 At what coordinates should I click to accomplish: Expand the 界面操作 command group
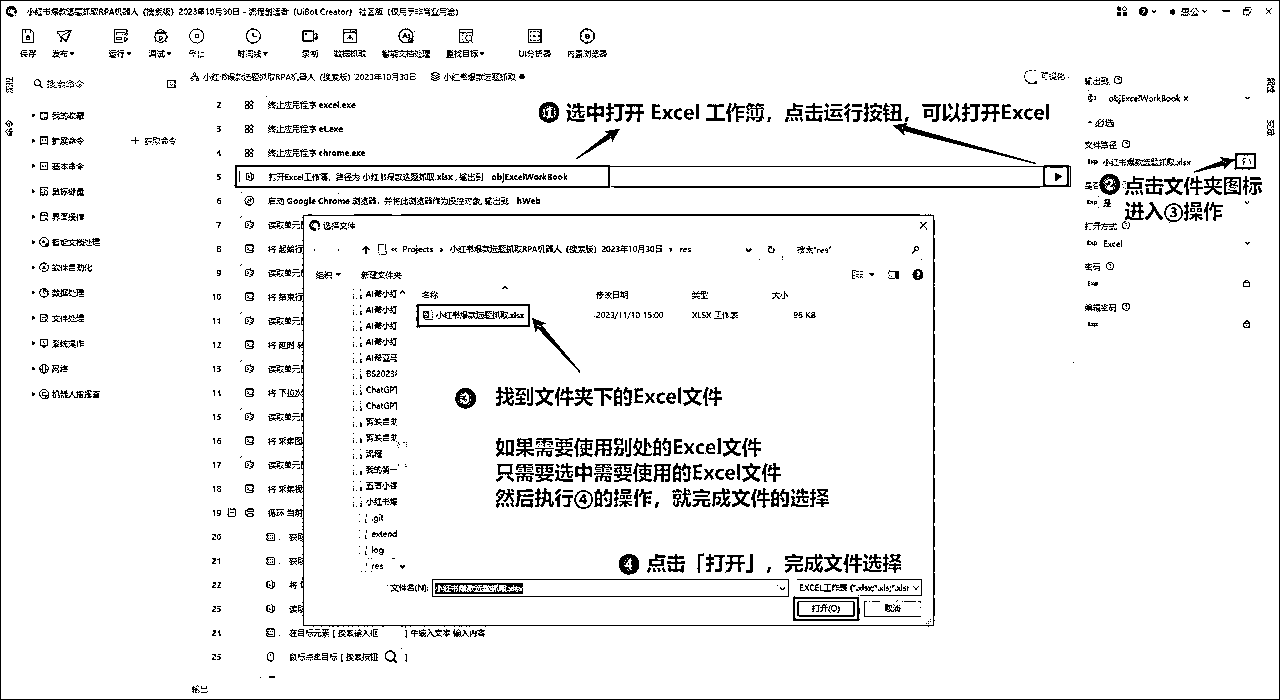(33, 217)
